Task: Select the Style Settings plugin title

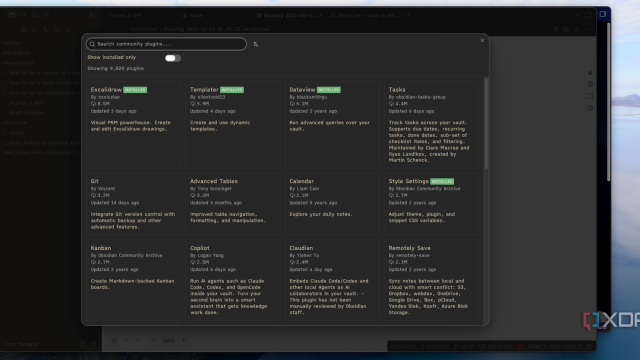Action: click(x=409, y=181)
